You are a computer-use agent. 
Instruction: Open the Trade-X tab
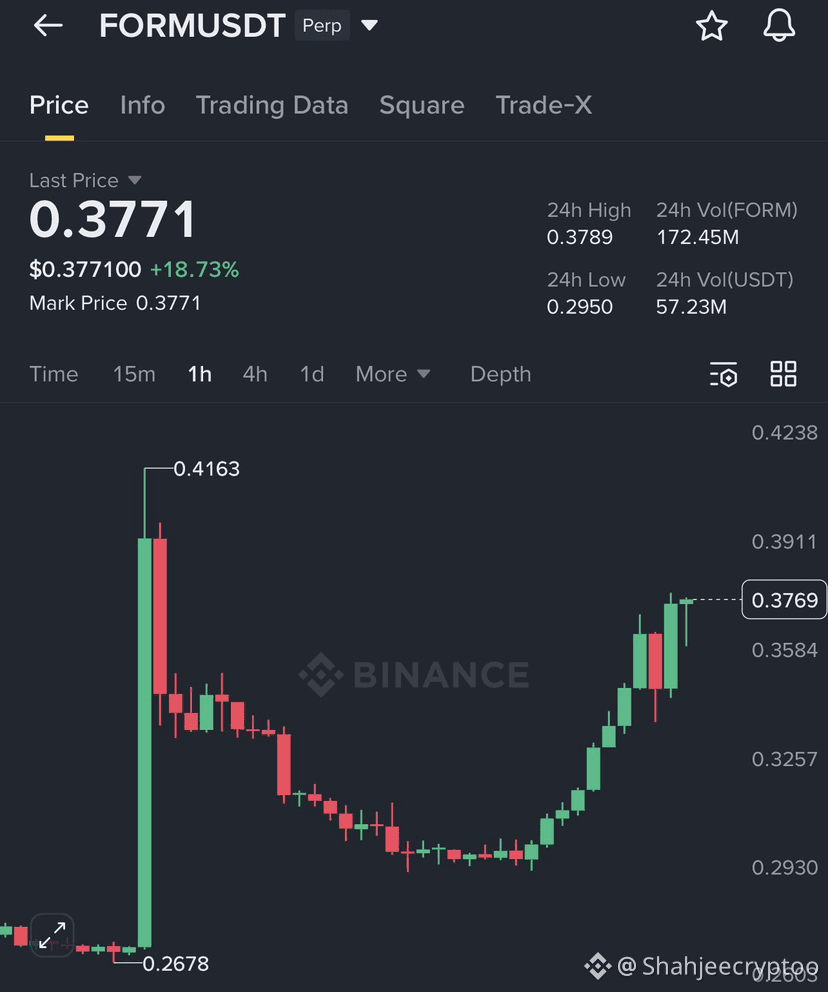pyautogui.click(x=544, y=105)
